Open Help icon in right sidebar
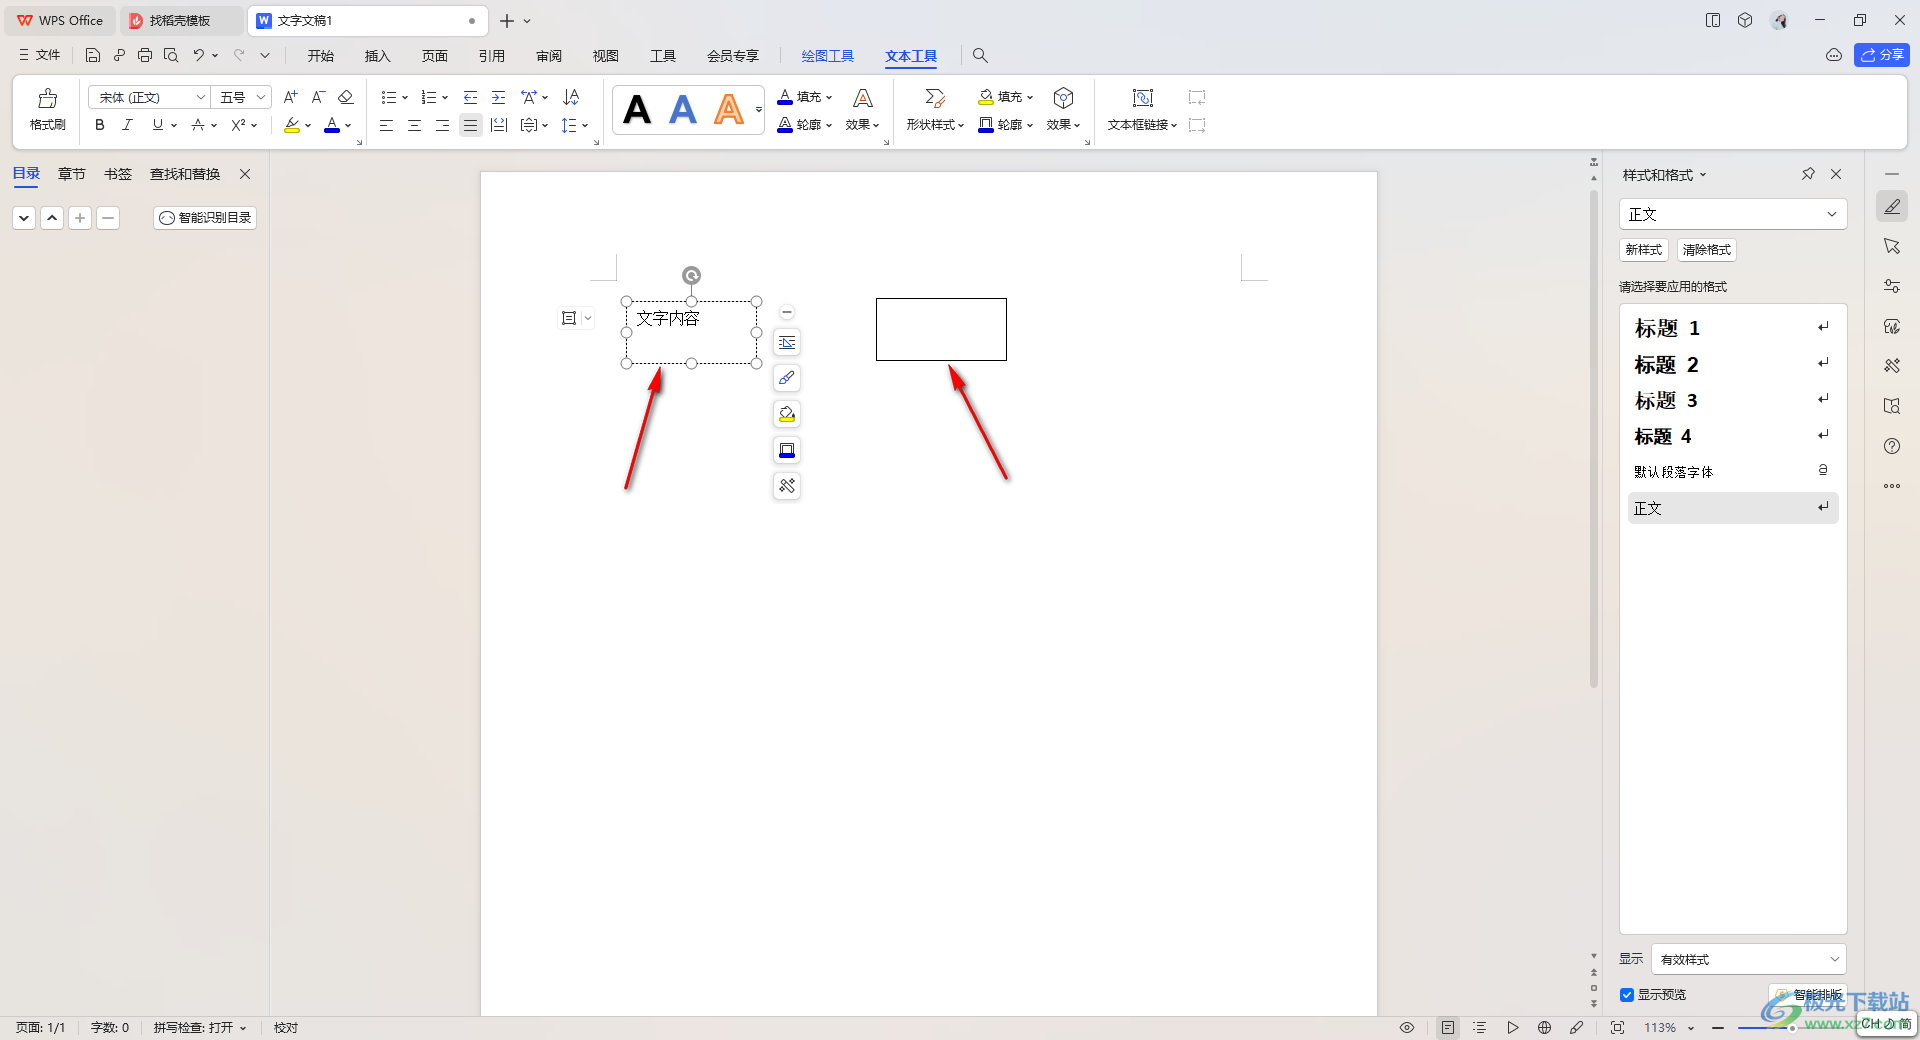This screenshot has height=1040, width=1920. pos(1892,446)
